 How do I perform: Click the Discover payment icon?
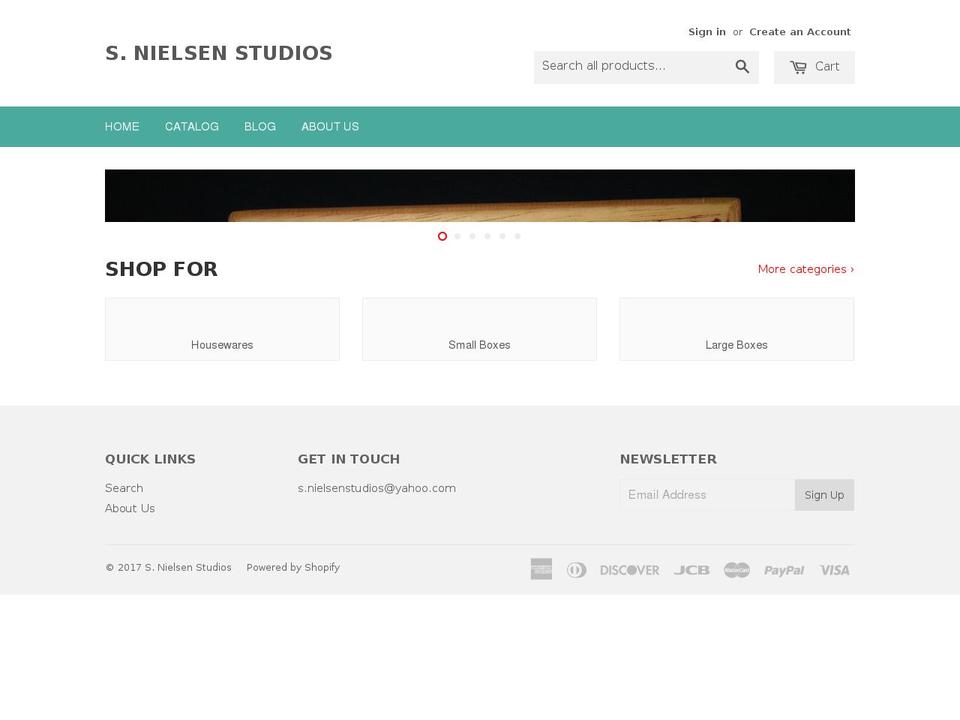tap(629, 569)
